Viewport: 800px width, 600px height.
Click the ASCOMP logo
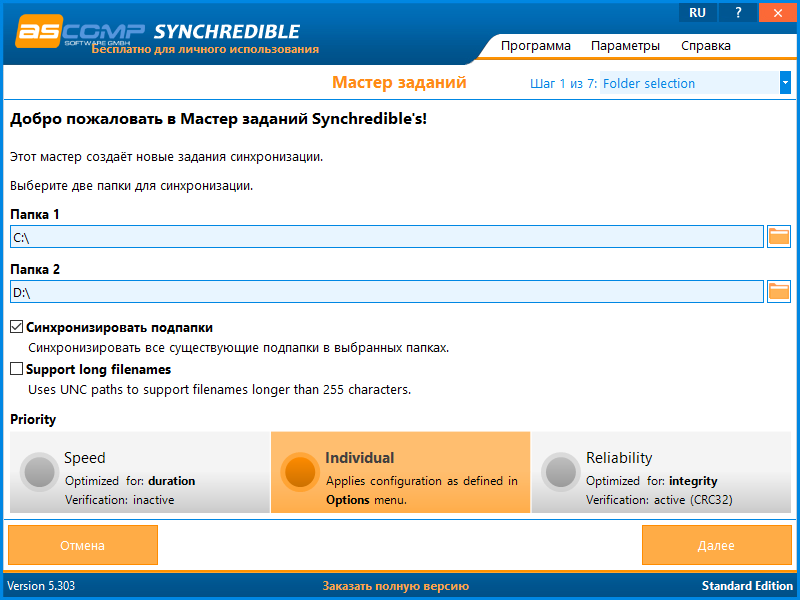[x=80, y=32]
